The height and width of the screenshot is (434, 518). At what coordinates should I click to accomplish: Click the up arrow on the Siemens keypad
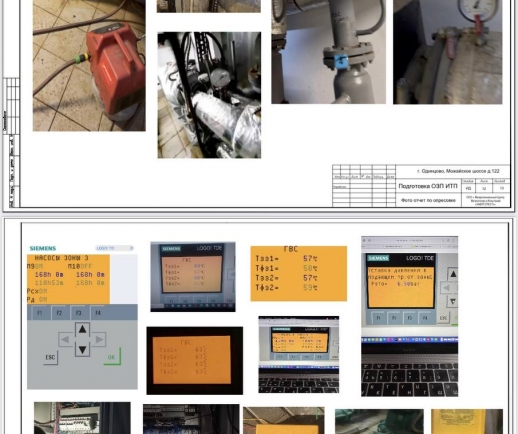(x=82, y=330)
